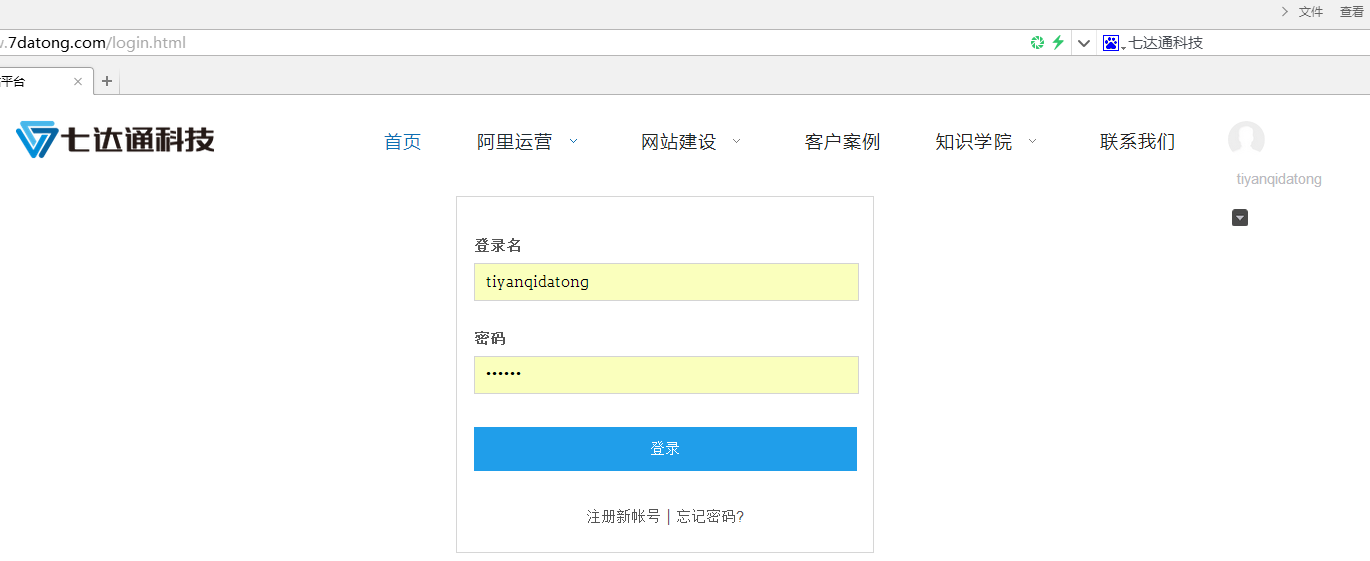This screenshot has height=561, width=1370.
Task: Click the tiyanqidatong username under the avatar
Action: [1279, 180]
